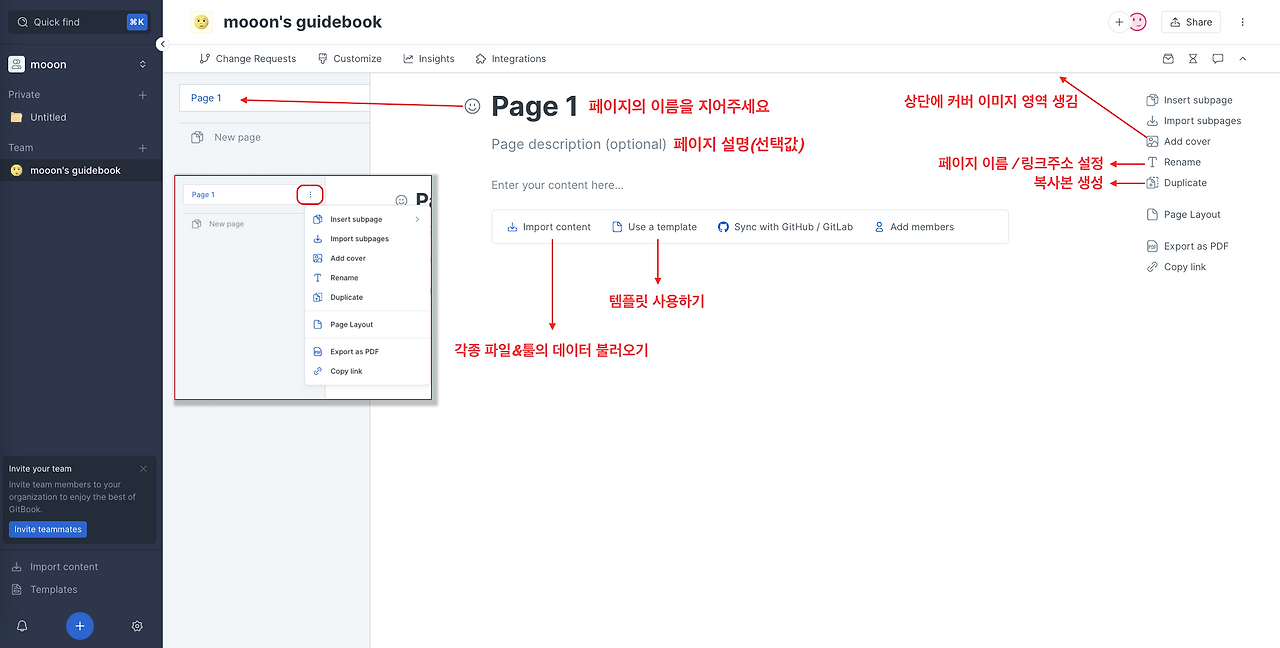Dismiss the Invite your team card
The width and height of the screenshot is (1280, 648).
[x=143, y=468]
